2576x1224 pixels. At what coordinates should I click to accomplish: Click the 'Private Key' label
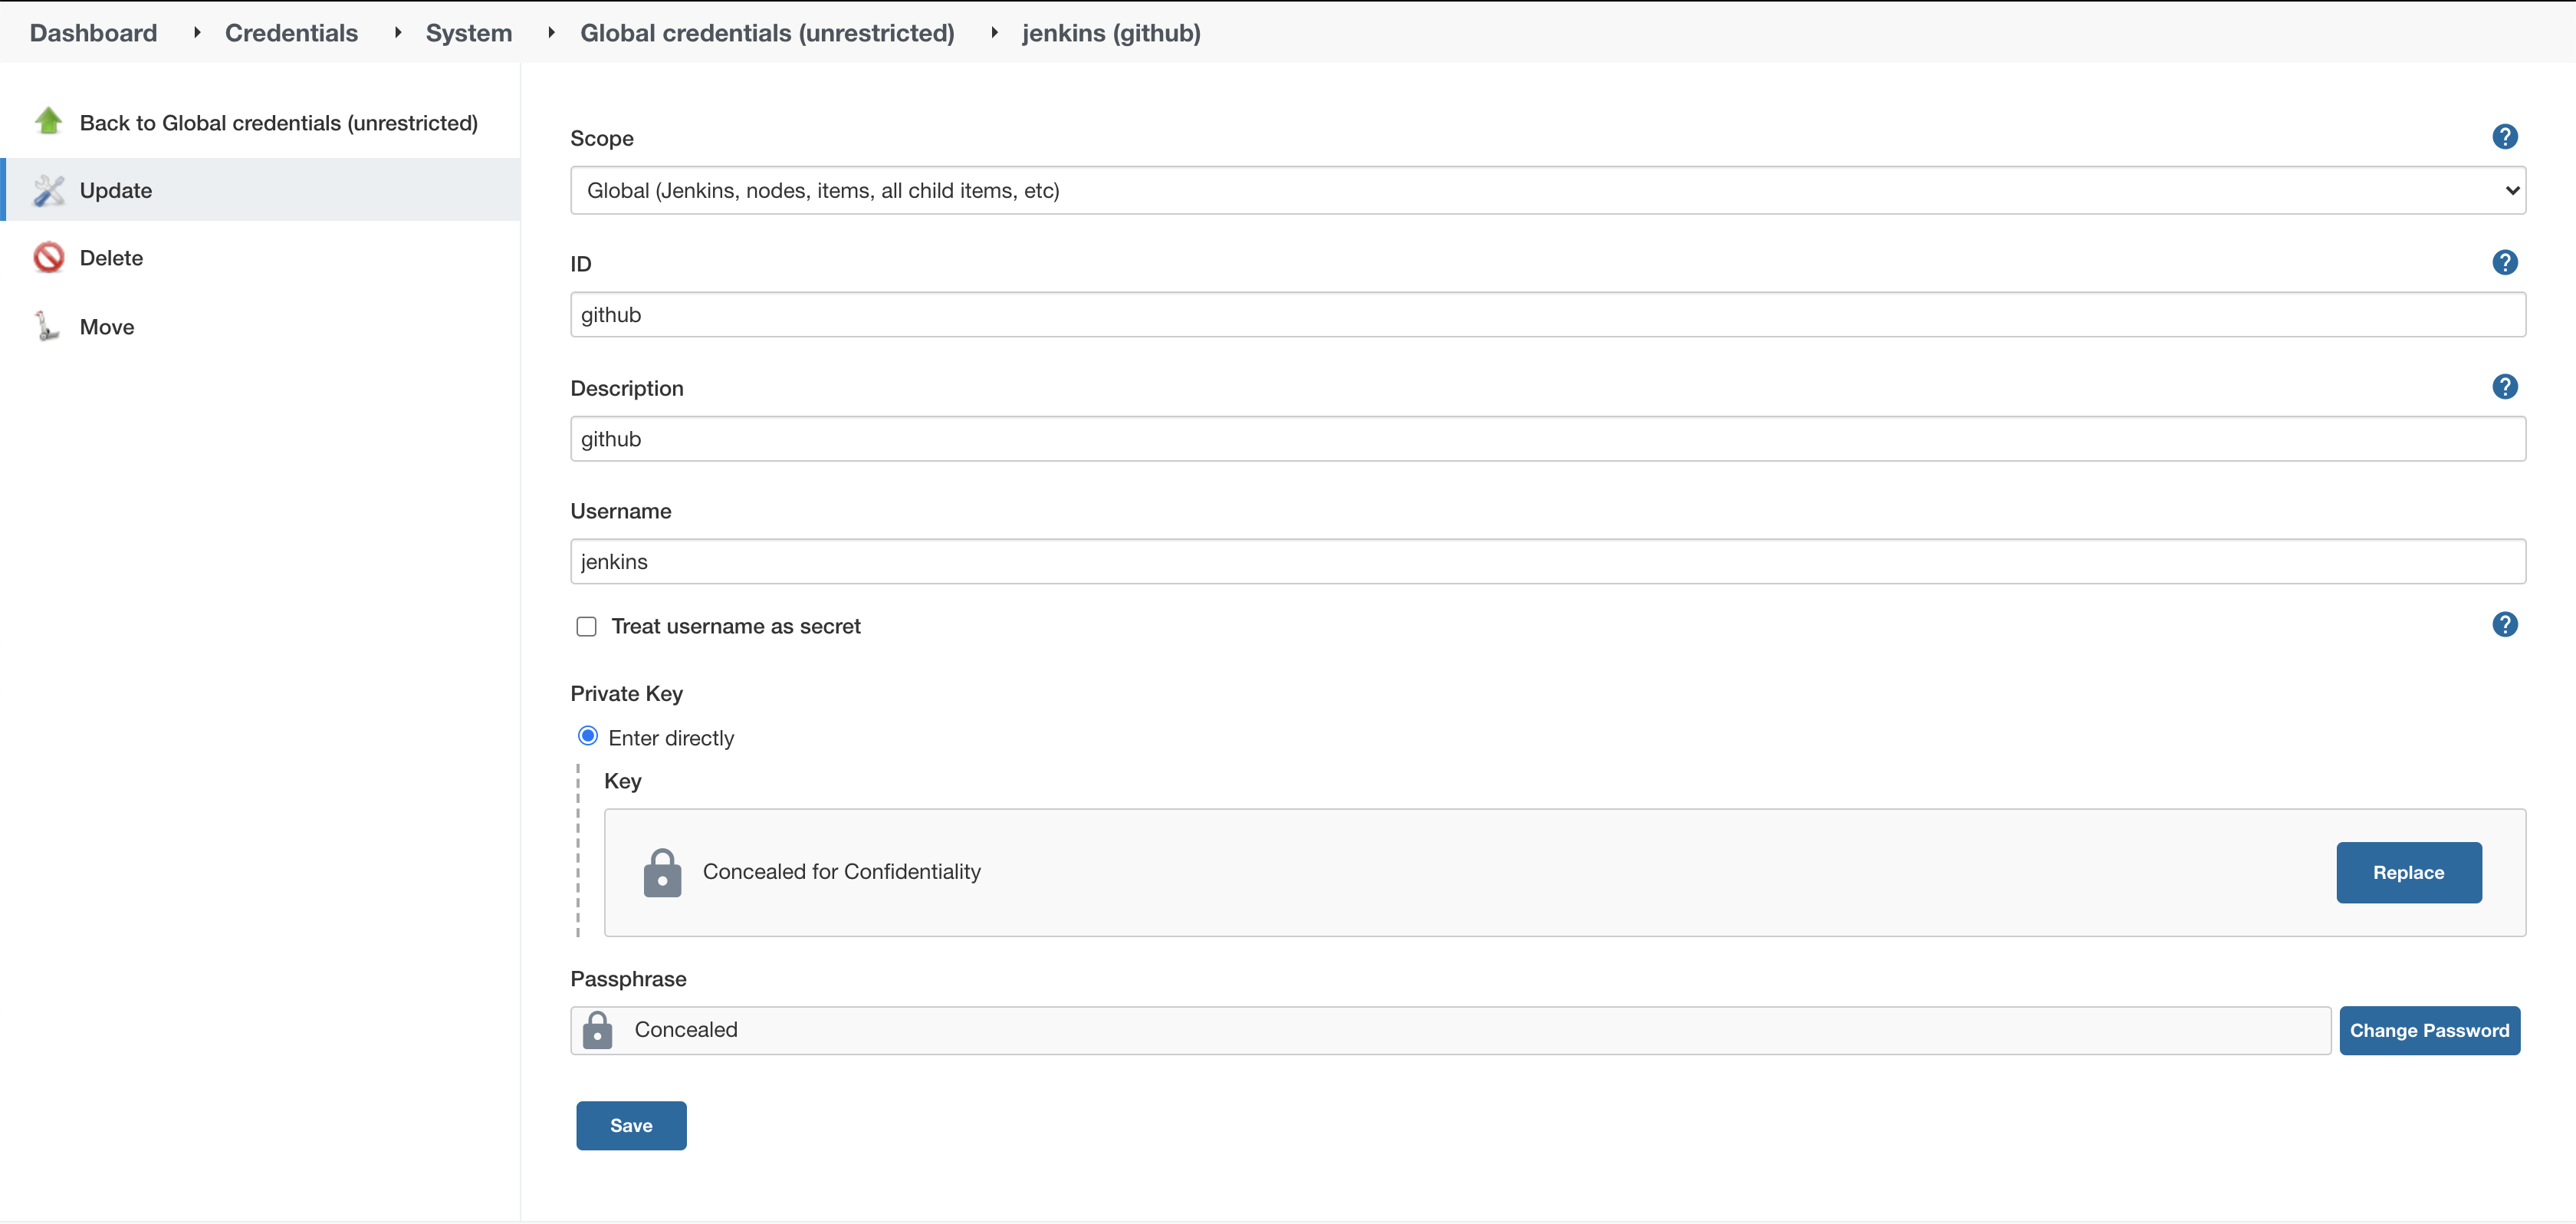[626, 693]
